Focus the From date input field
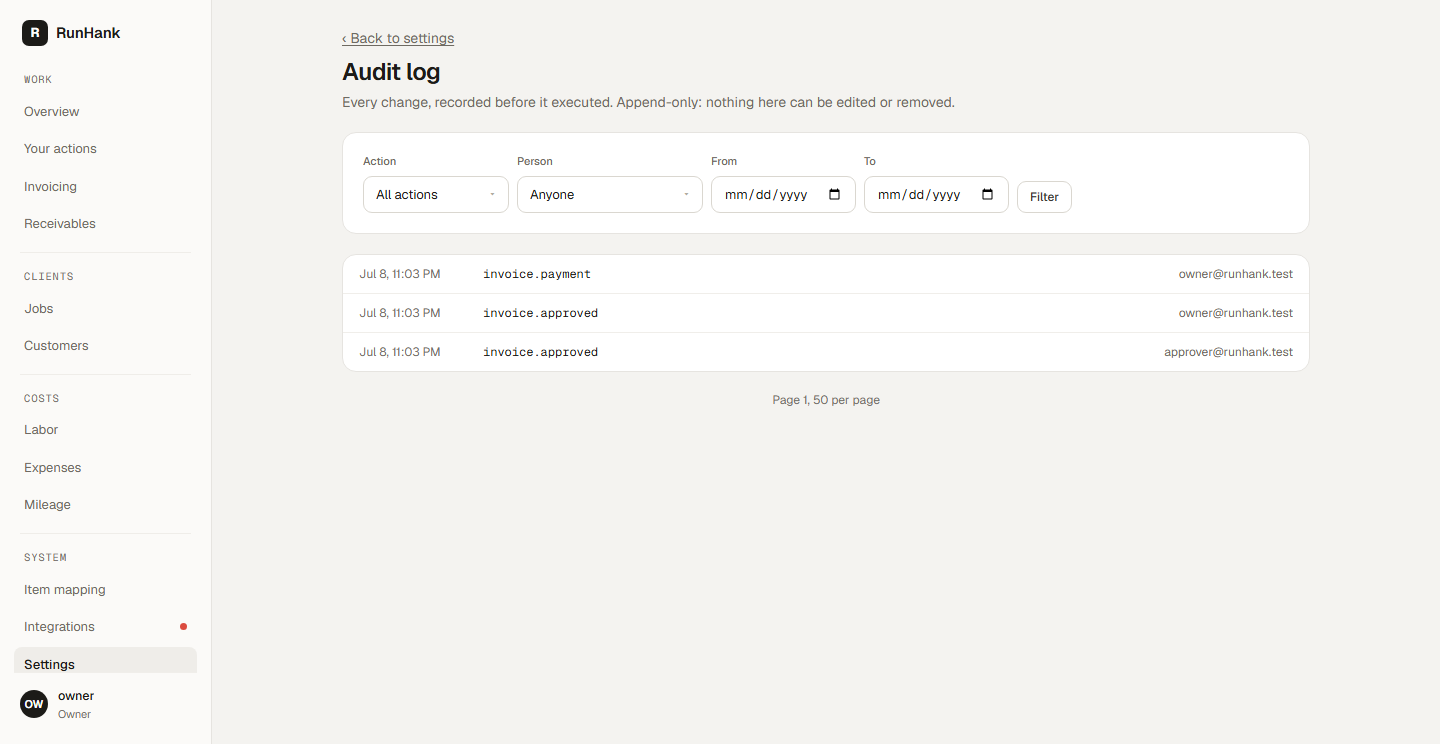This screenshot has height=744, width=1440. 783,195
